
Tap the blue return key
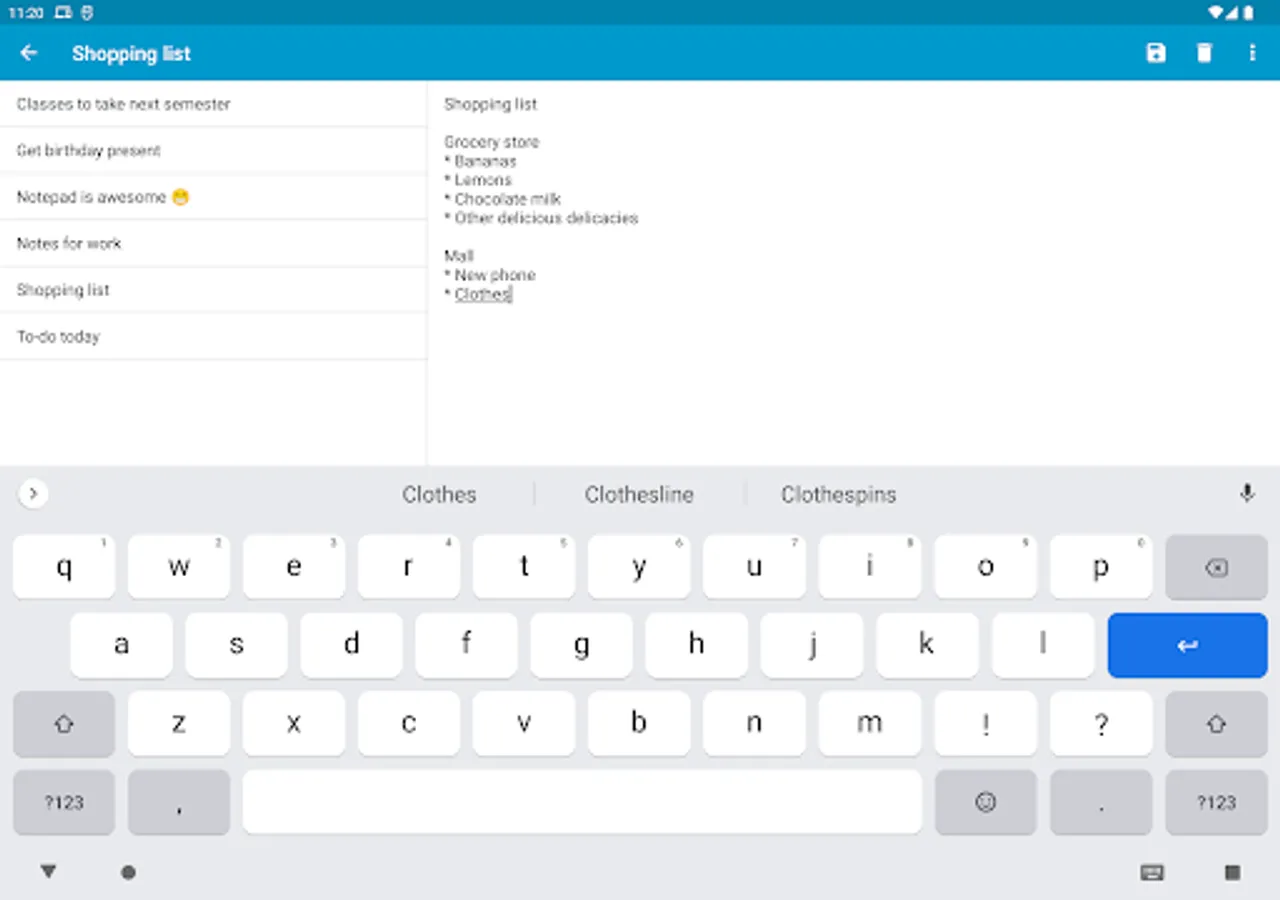coord(1187,645)
